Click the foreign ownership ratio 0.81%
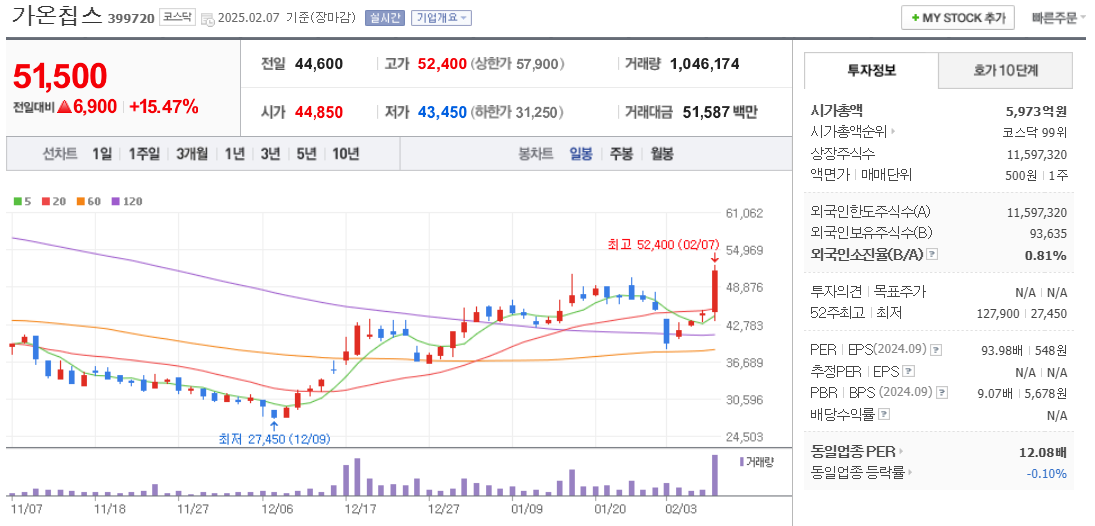 (x=1045, y=255)
